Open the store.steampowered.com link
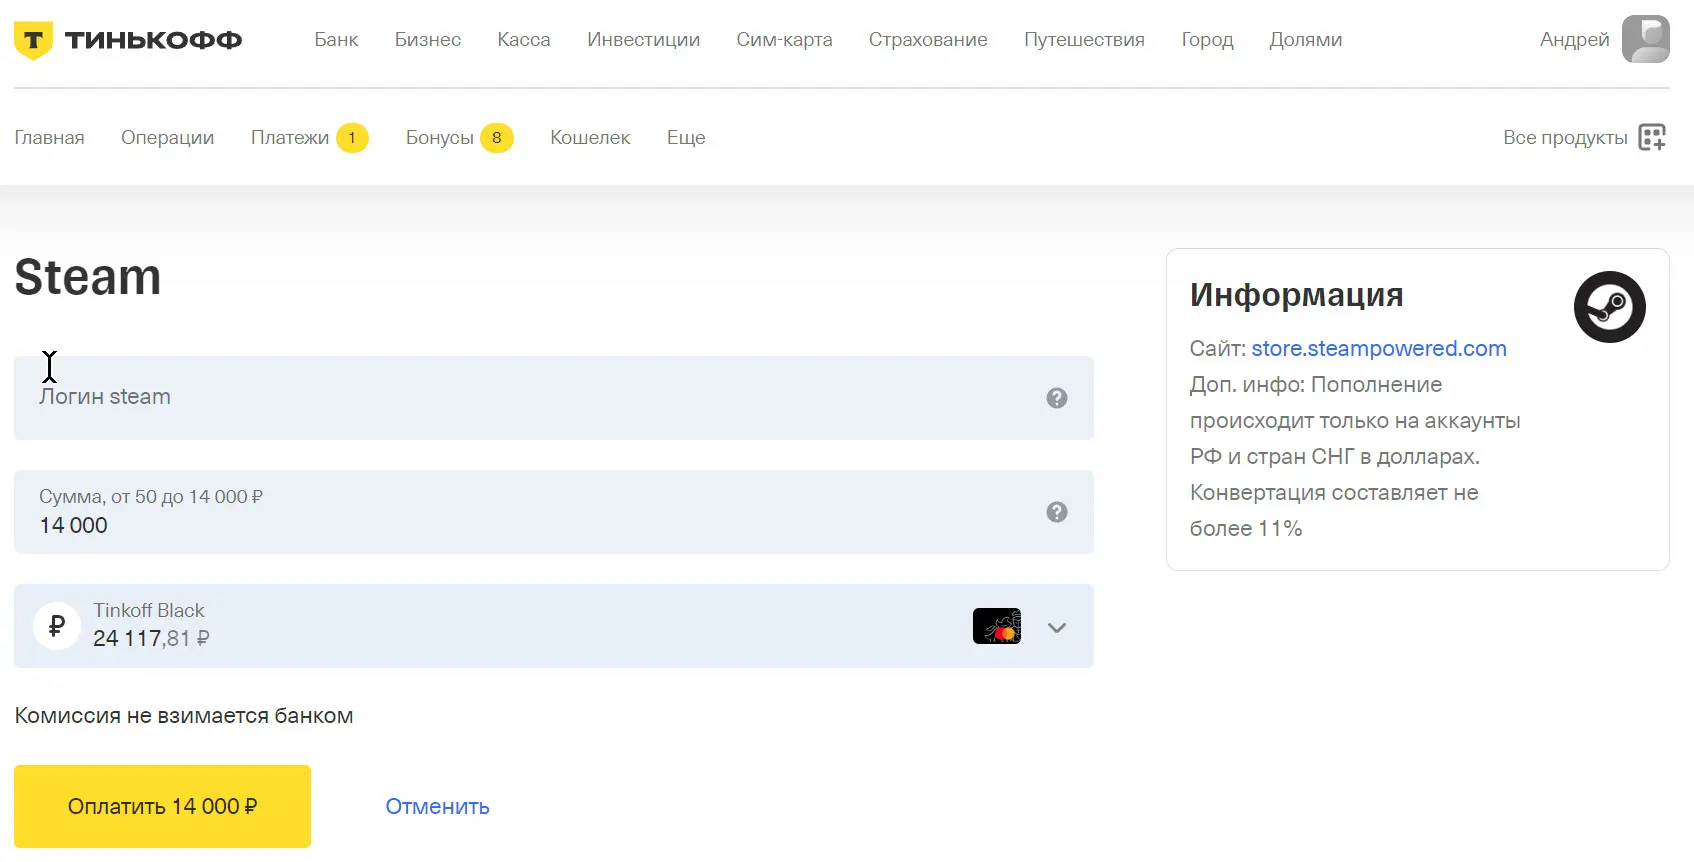This screenshot has height=862, width=1694. pyautogui.click(x=1379, y=348)
